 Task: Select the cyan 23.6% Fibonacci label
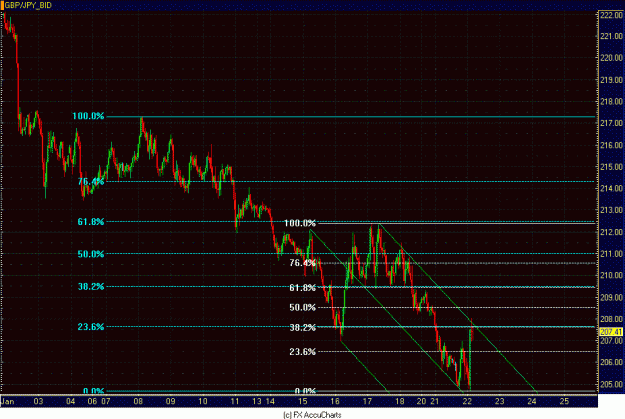[x=91, y=327]
